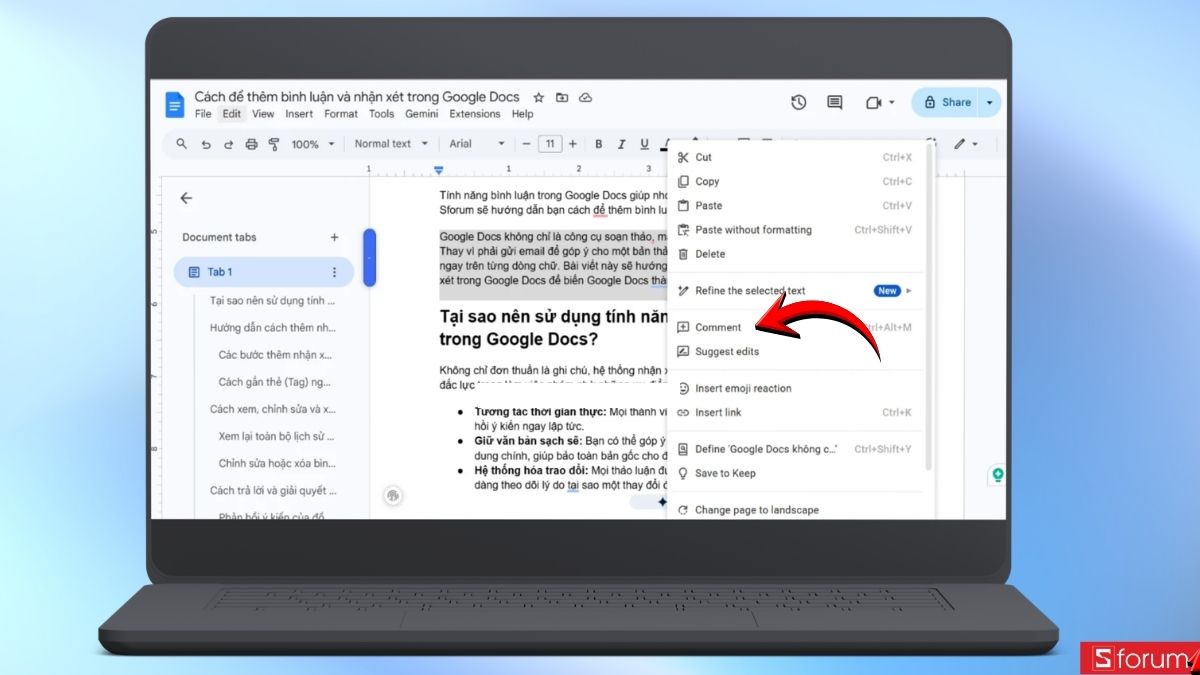The height and width of the screenshot is (675, 1200).
Task: Select Insert link from context menu
Action: tap(795, 412)
